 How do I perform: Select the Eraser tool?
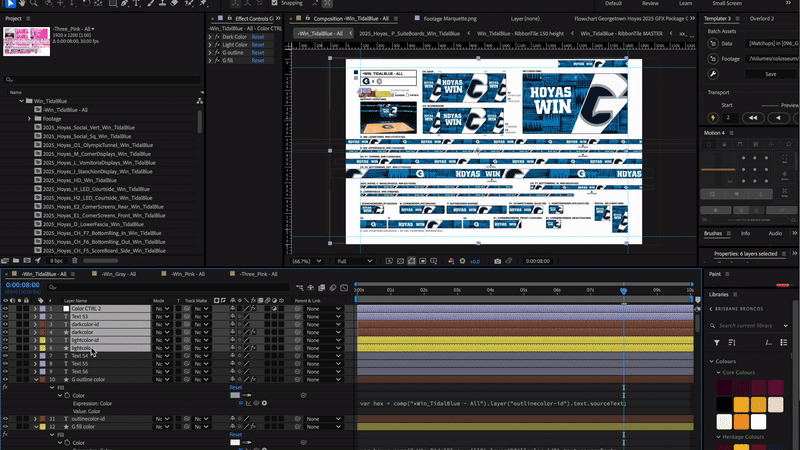point(174,3)
